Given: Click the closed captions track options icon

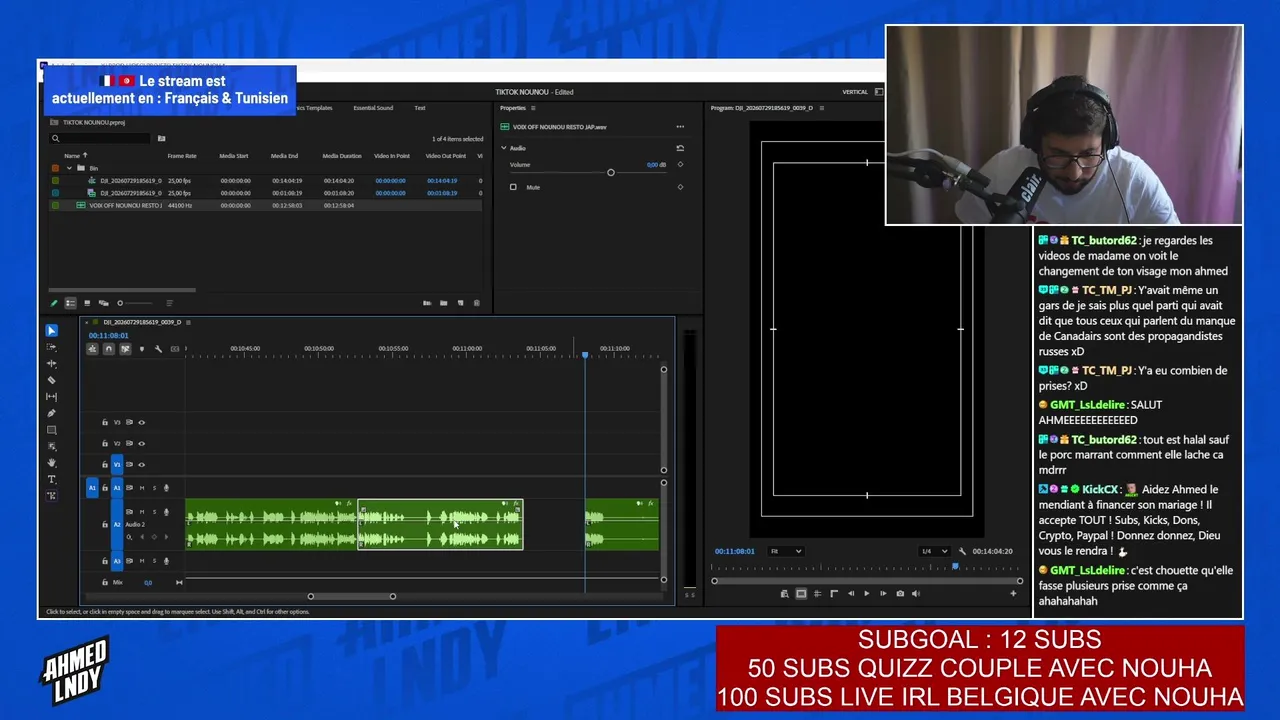Looking at the screenshot, I should pos(175,349).
